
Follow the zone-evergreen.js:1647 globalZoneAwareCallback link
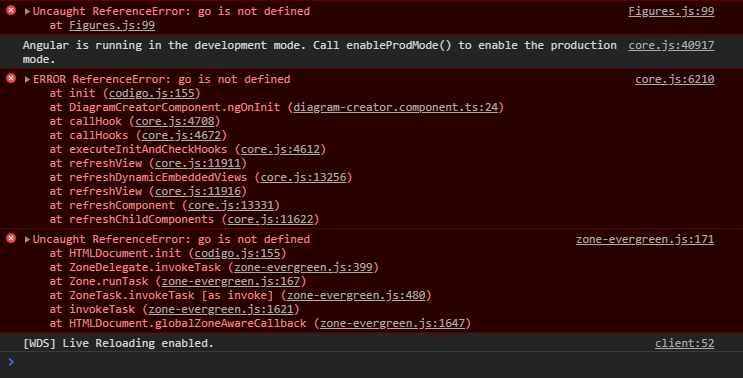pyautogui.click(x=392, y=323)
